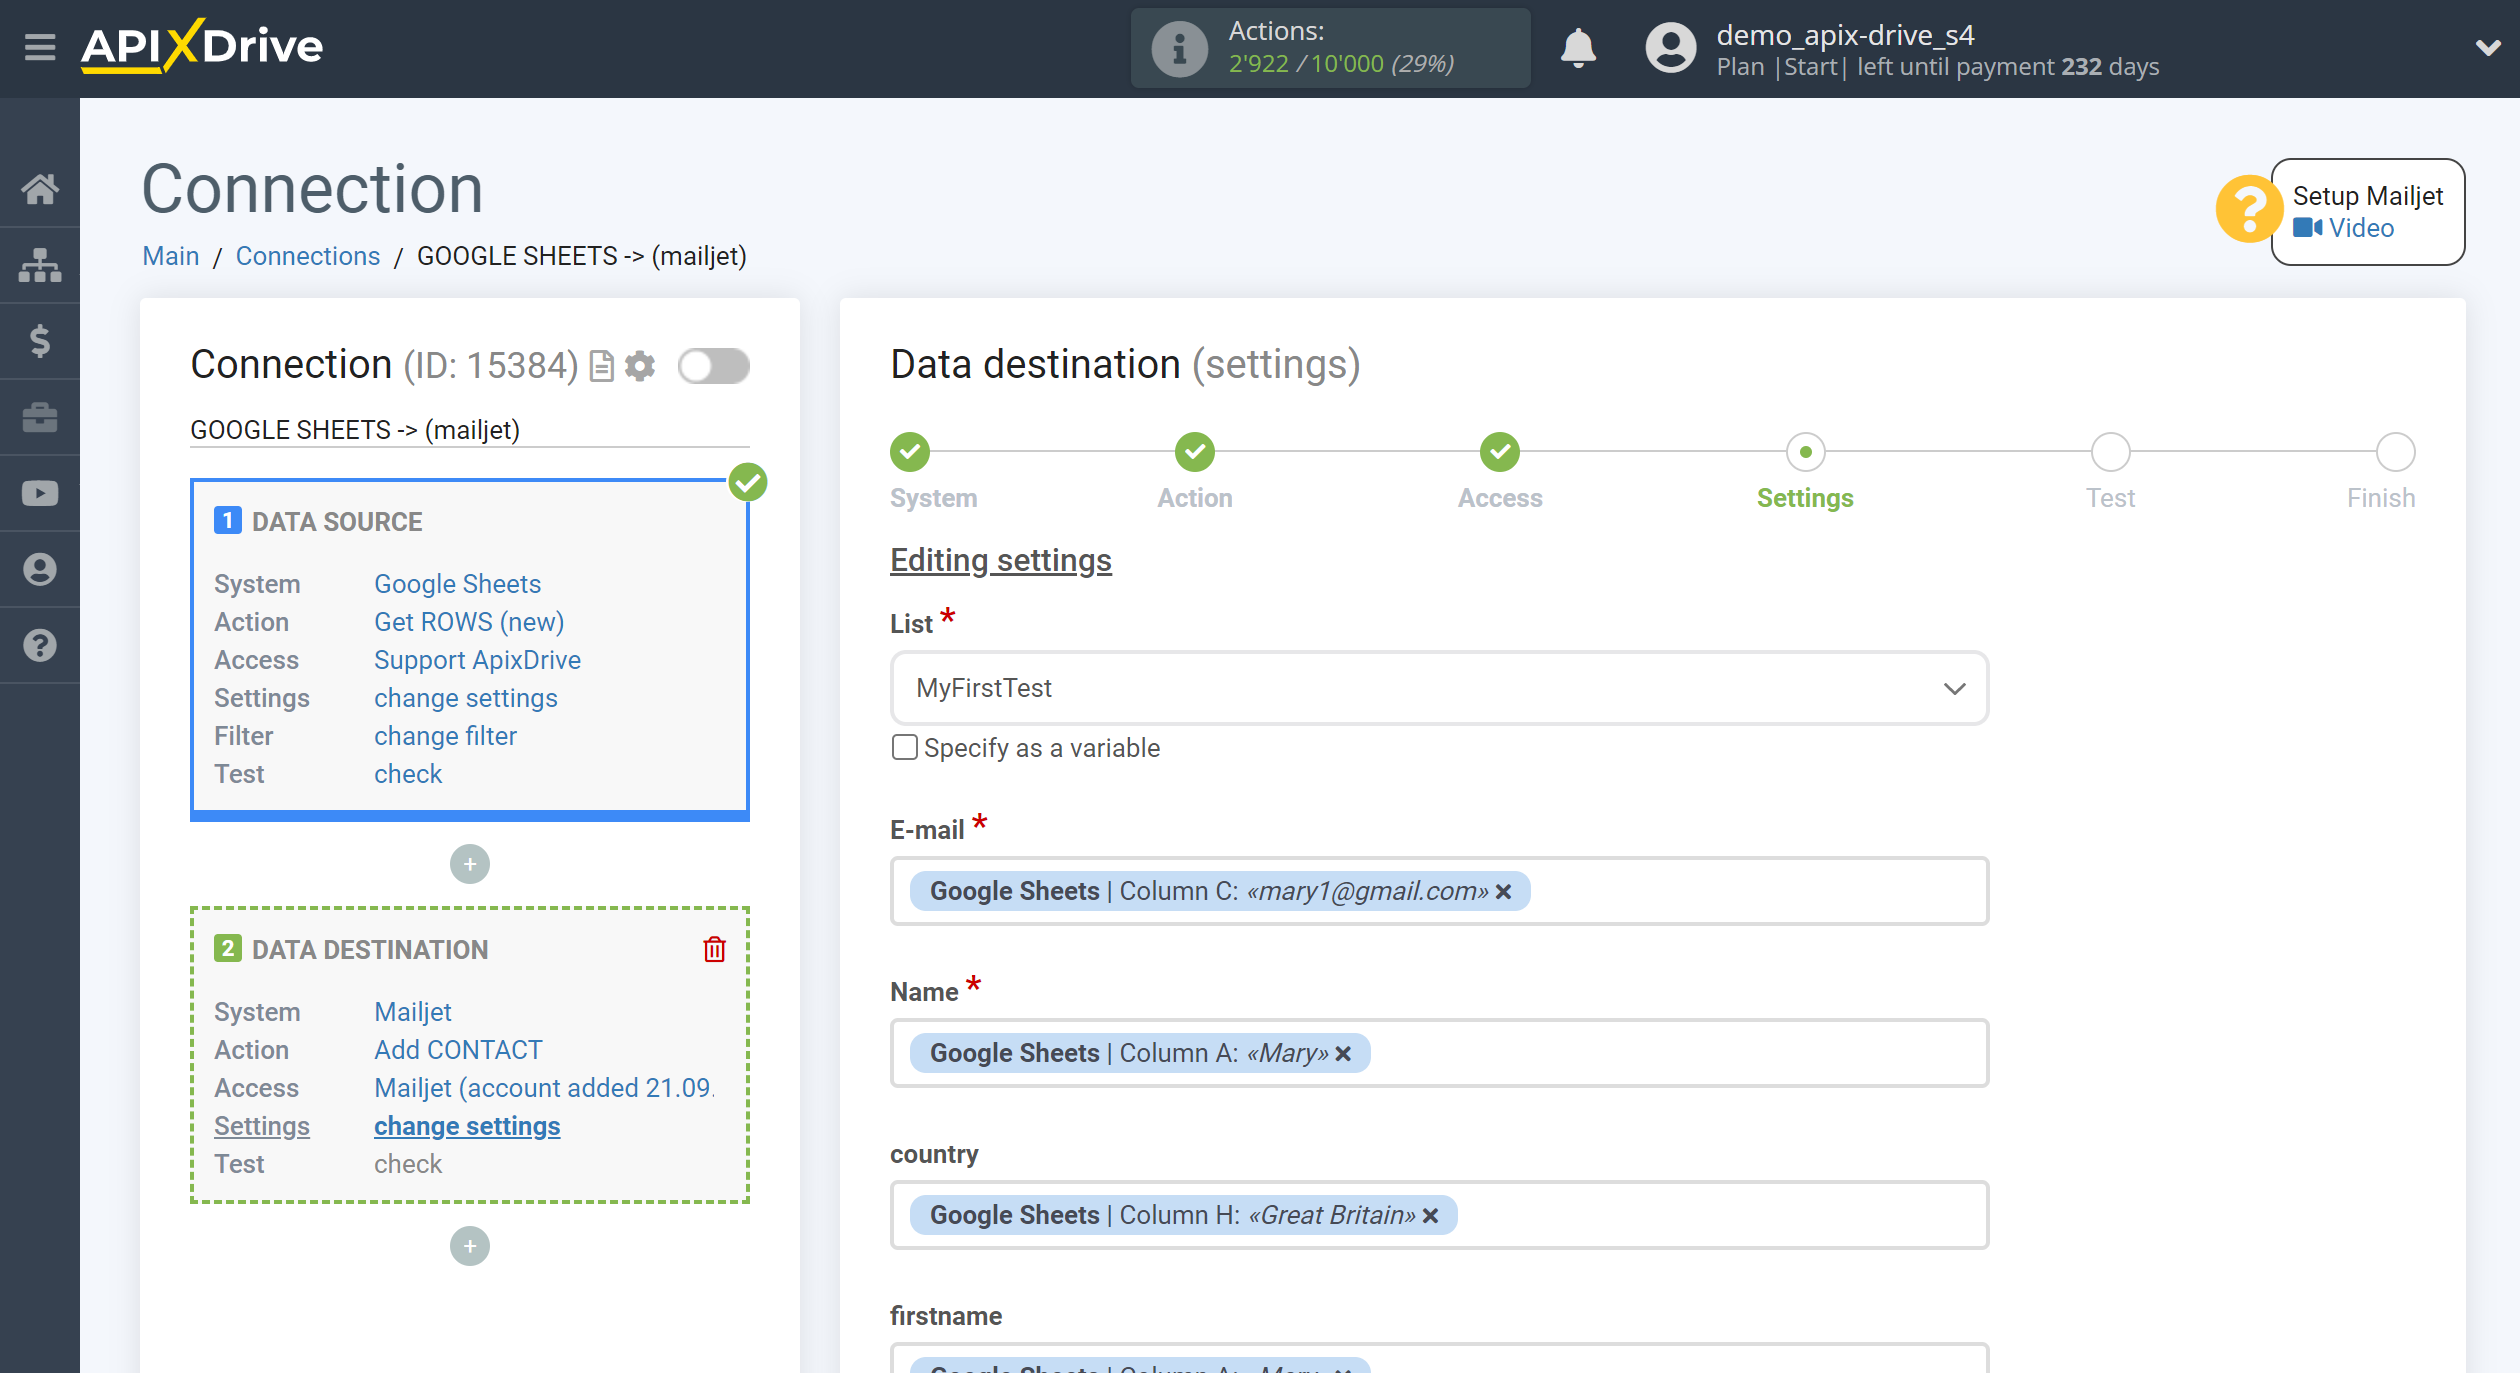
Task: Open the profile sidebar icon
Action: click(40, 569)
